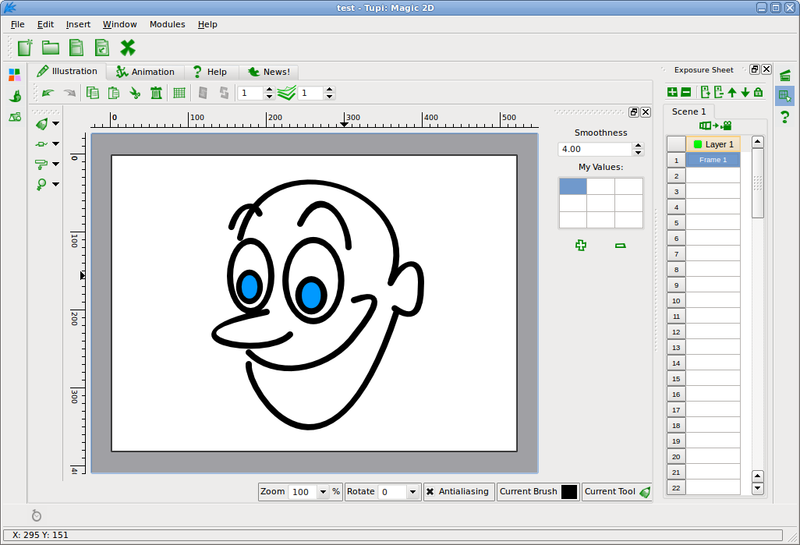Click the trash can Delete icon

coord(156,93)
